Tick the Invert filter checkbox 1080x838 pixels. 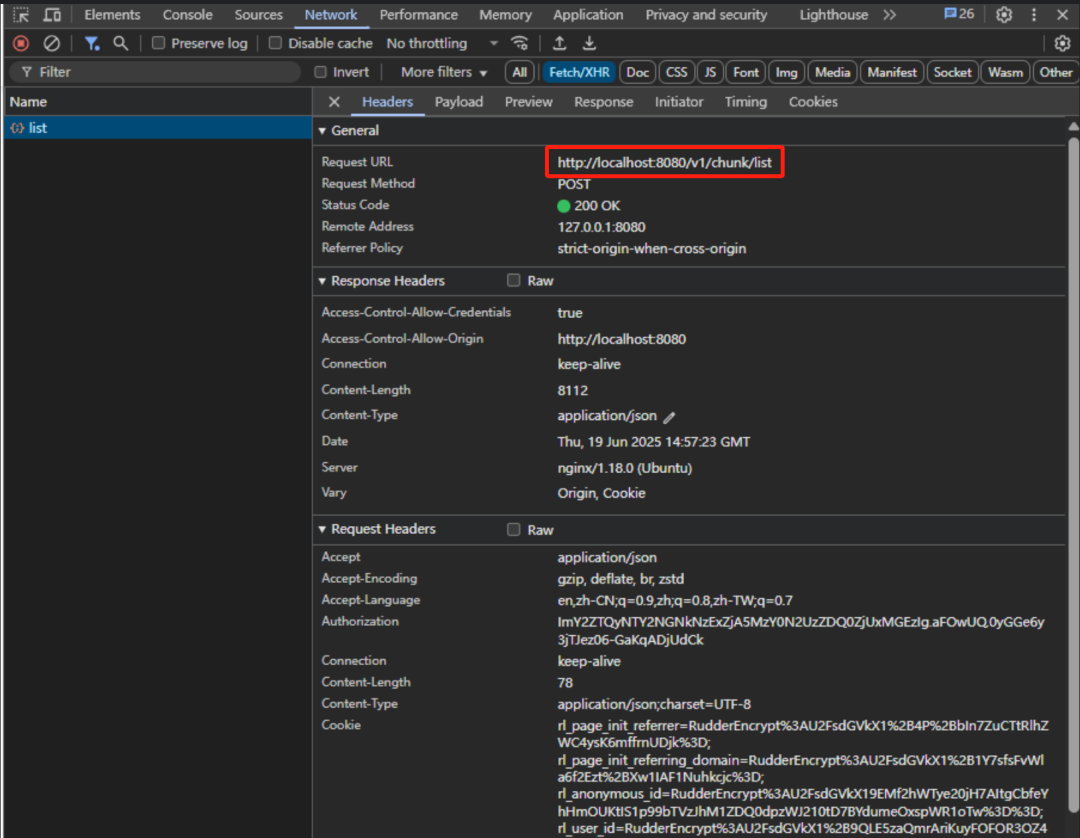point(321,72)
